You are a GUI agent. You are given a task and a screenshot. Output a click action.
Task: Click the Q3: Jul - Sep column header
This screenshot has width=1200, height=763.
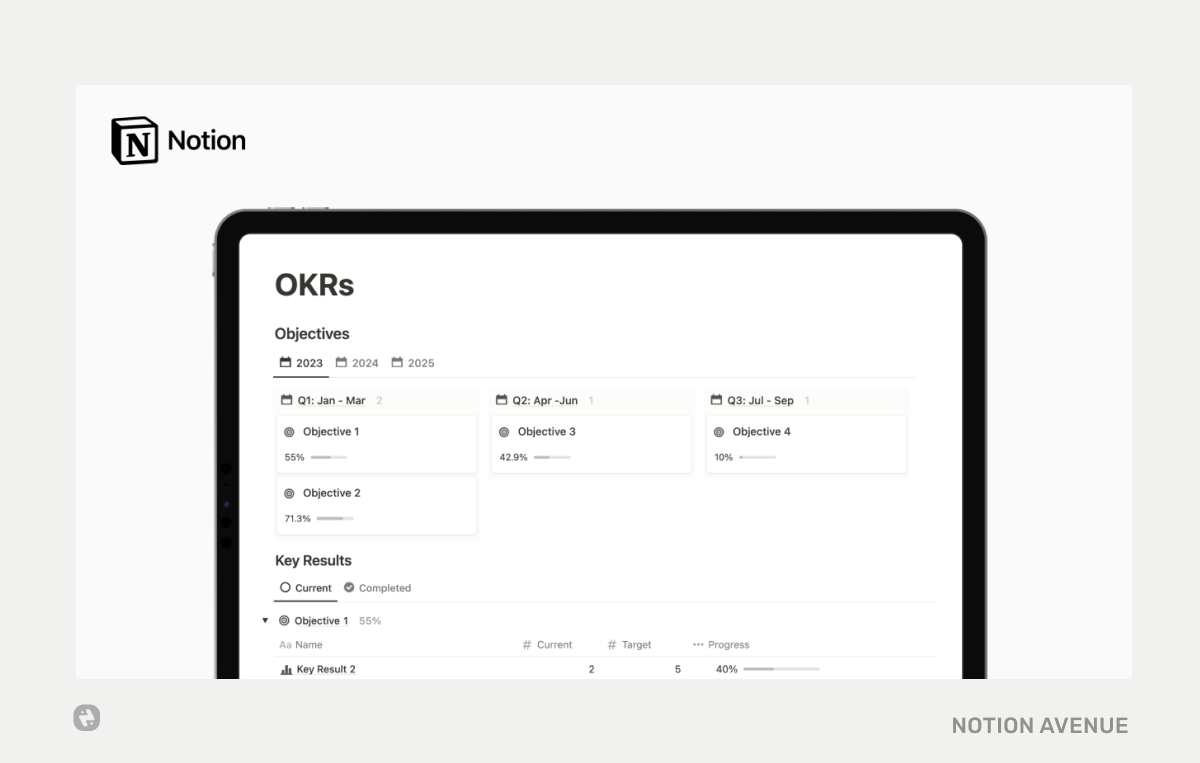[760, 400]
